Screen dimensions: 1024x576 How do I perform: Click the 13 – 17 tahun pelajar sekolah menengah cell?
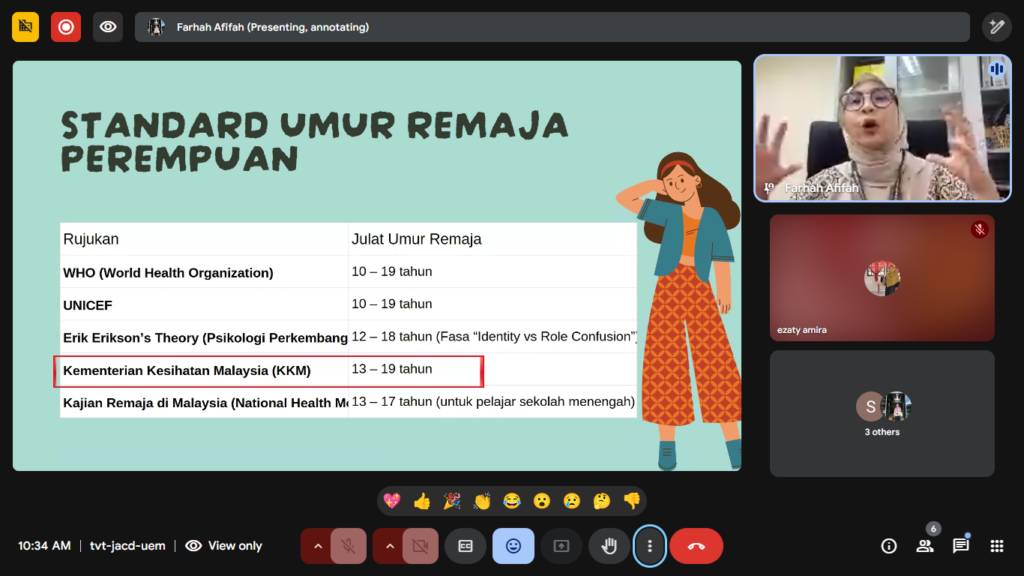[x=493, y=402]
